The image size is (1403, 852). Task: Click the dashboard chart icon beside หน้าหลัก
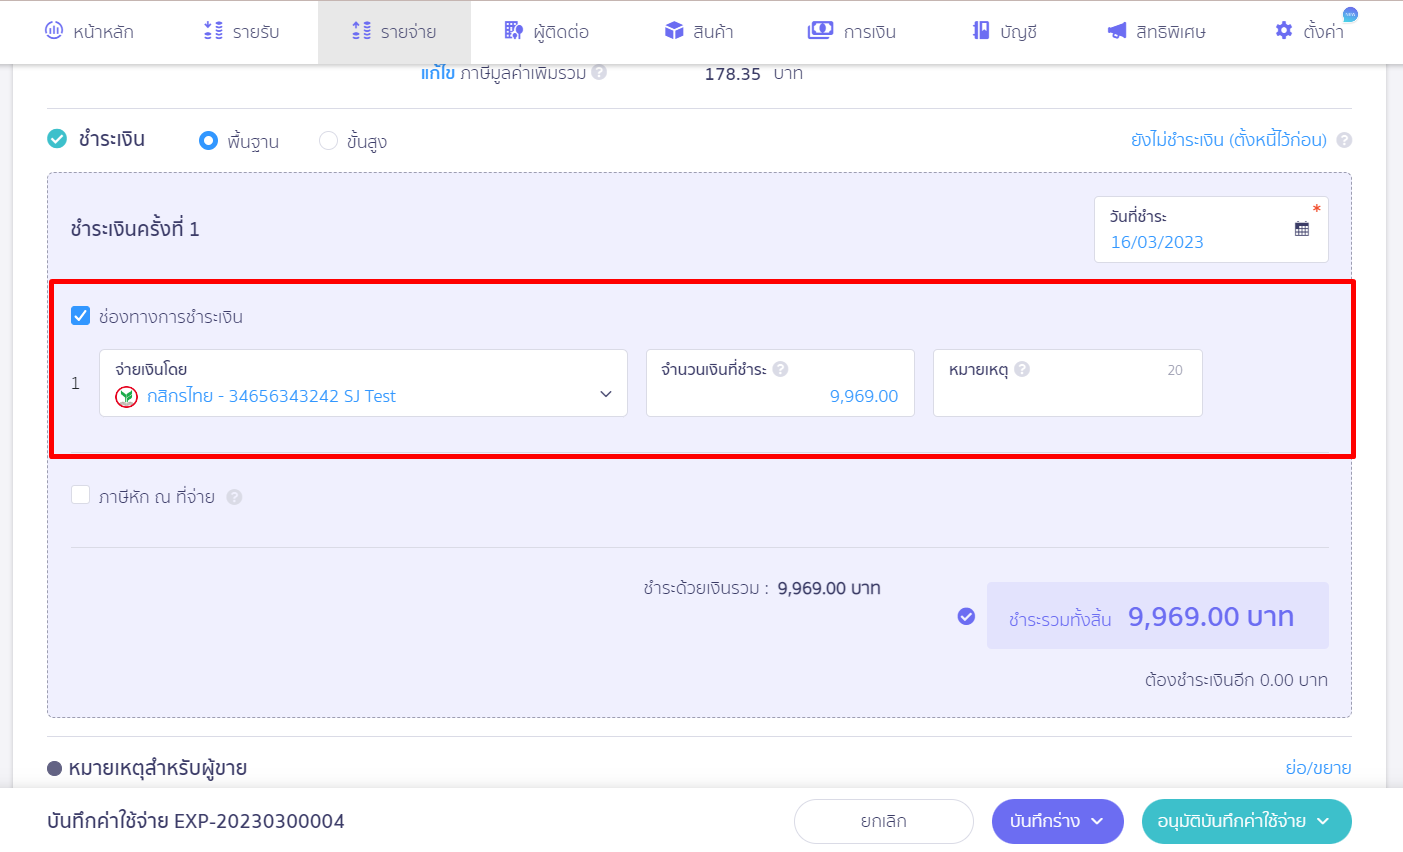pyautogui.click(x=54, y=31)
